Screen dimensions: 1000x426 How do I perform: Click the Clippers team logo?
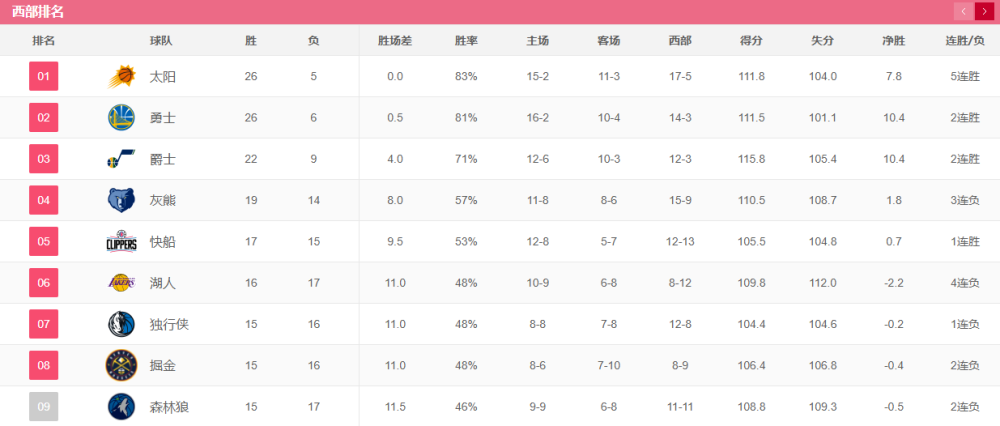[121, 242]
